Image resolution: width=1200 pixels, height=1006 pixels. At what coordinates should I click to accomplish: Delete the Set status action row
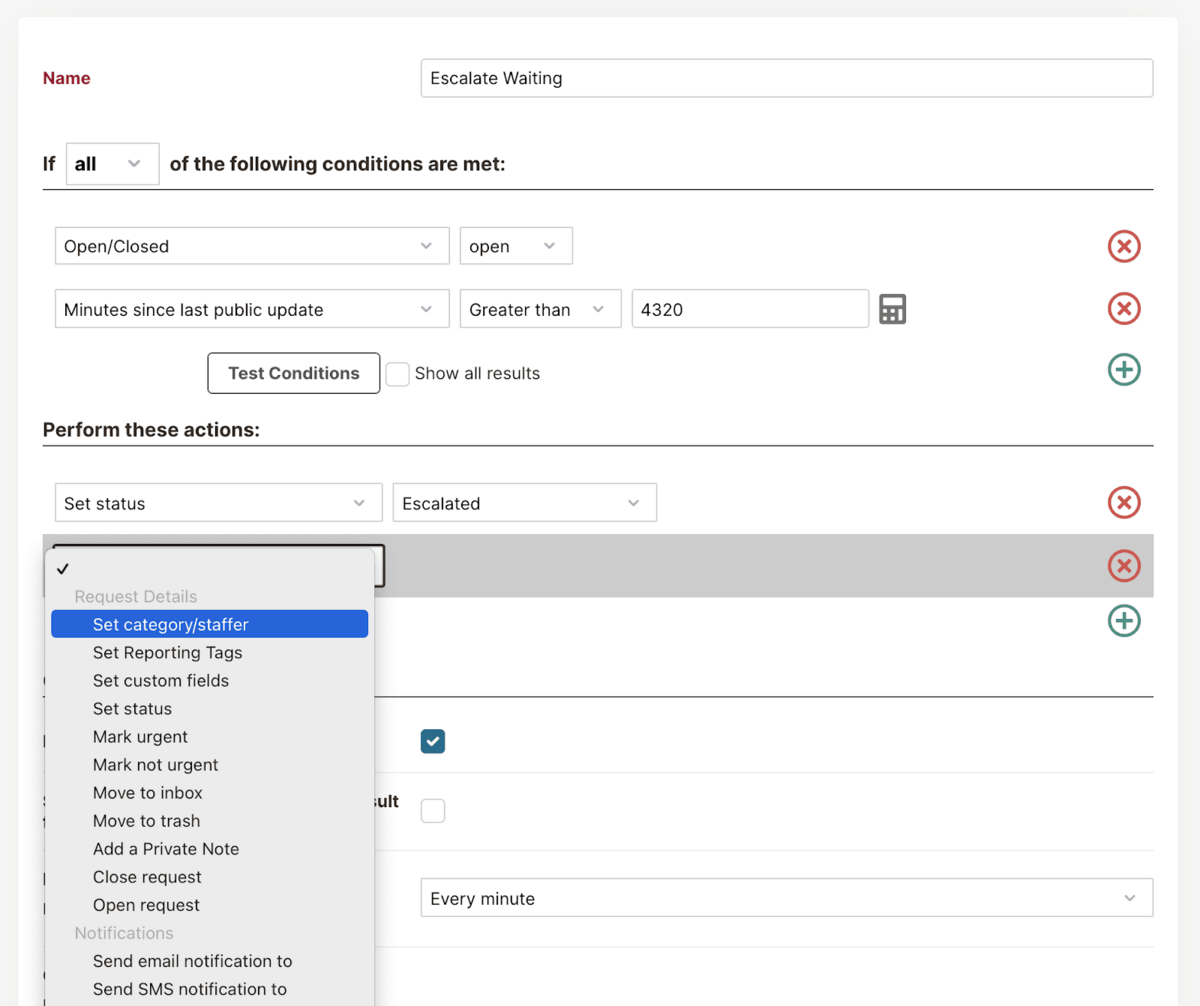click(1124, 502)
